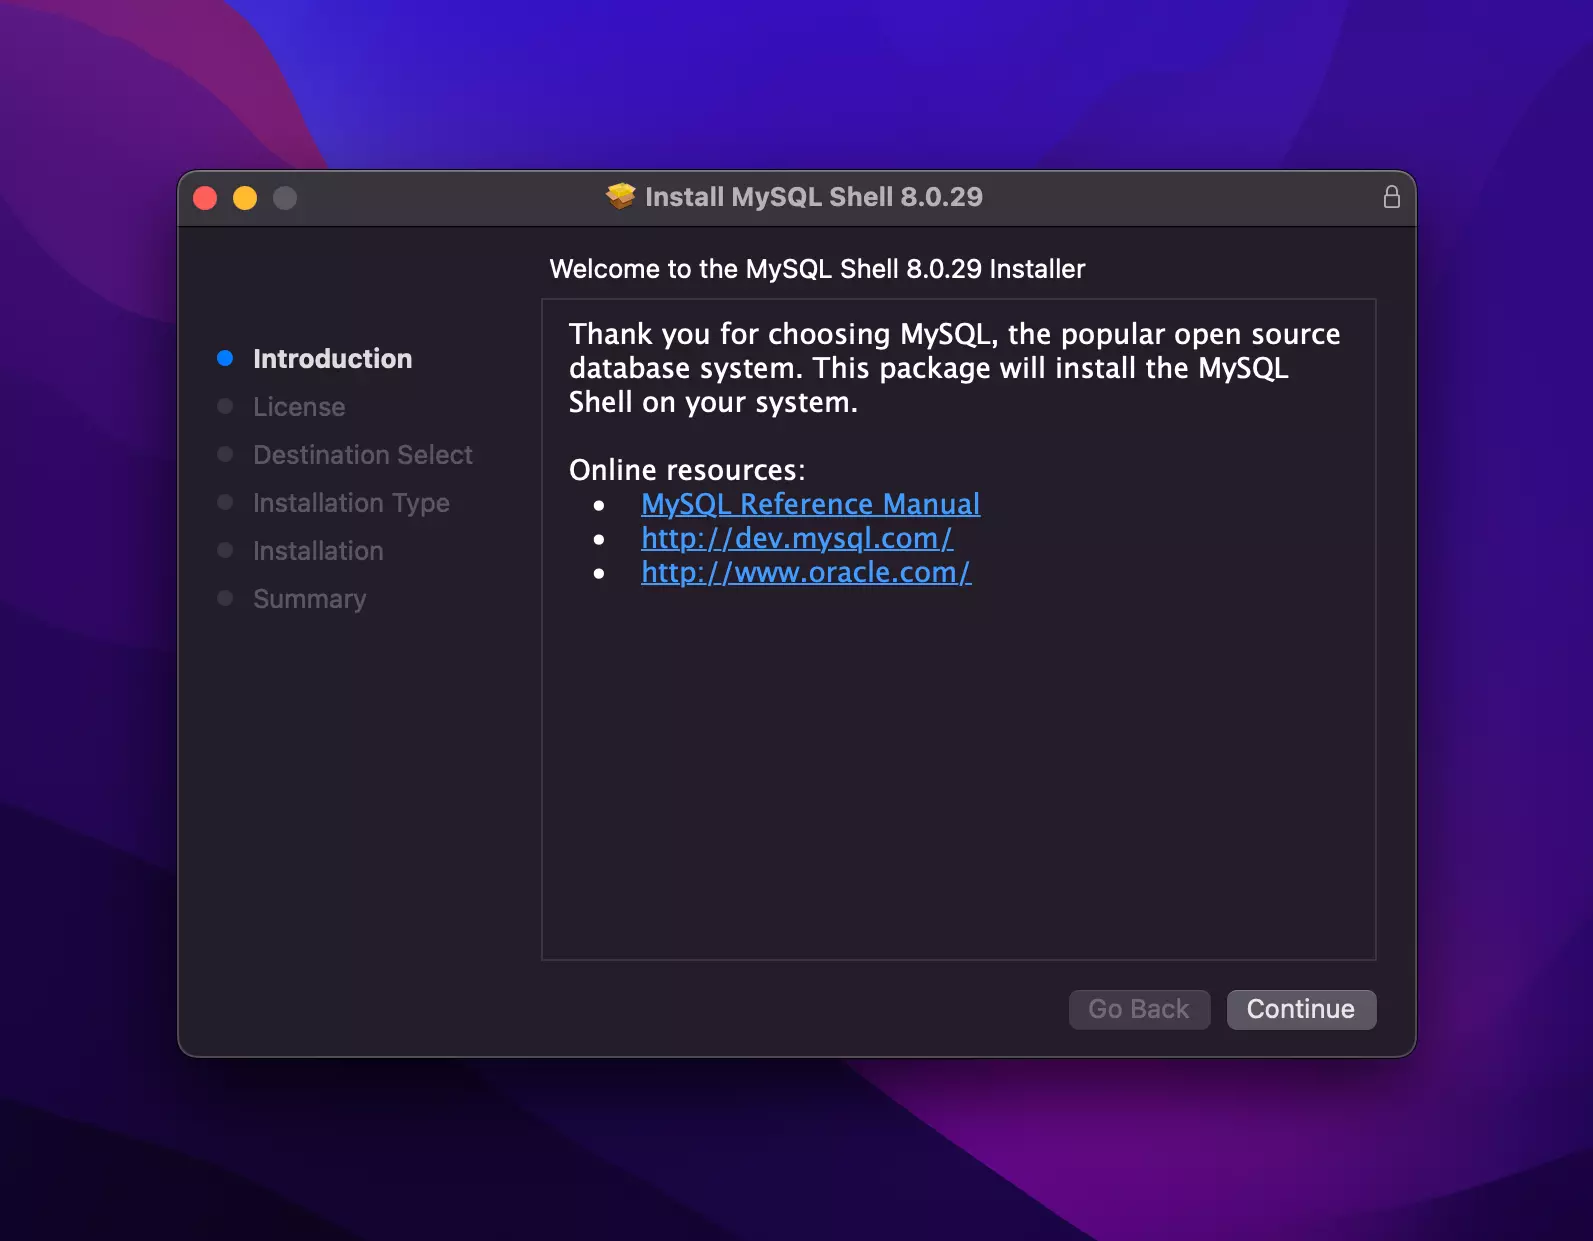Jump to the Destination Select step

tap(362, 455)
